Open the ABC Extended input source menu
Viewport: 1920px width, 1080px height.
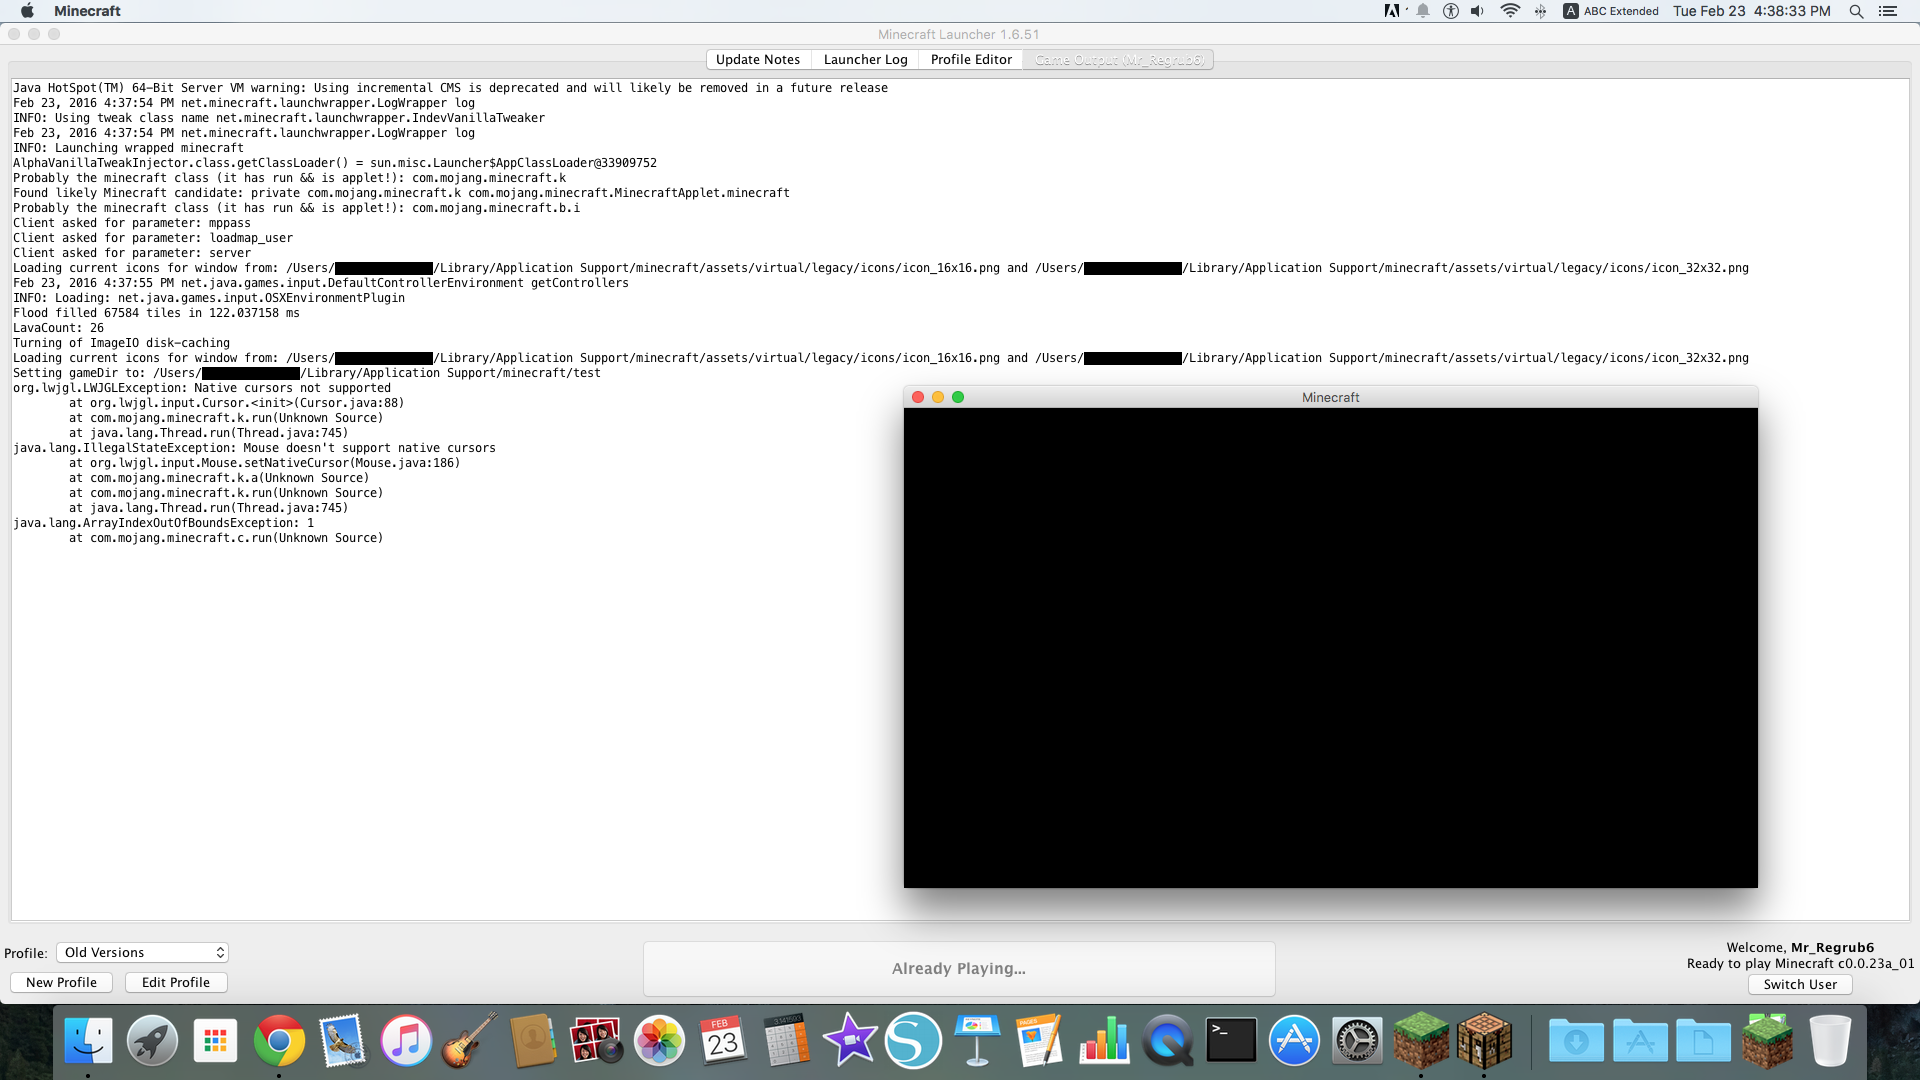point(1611,11)
